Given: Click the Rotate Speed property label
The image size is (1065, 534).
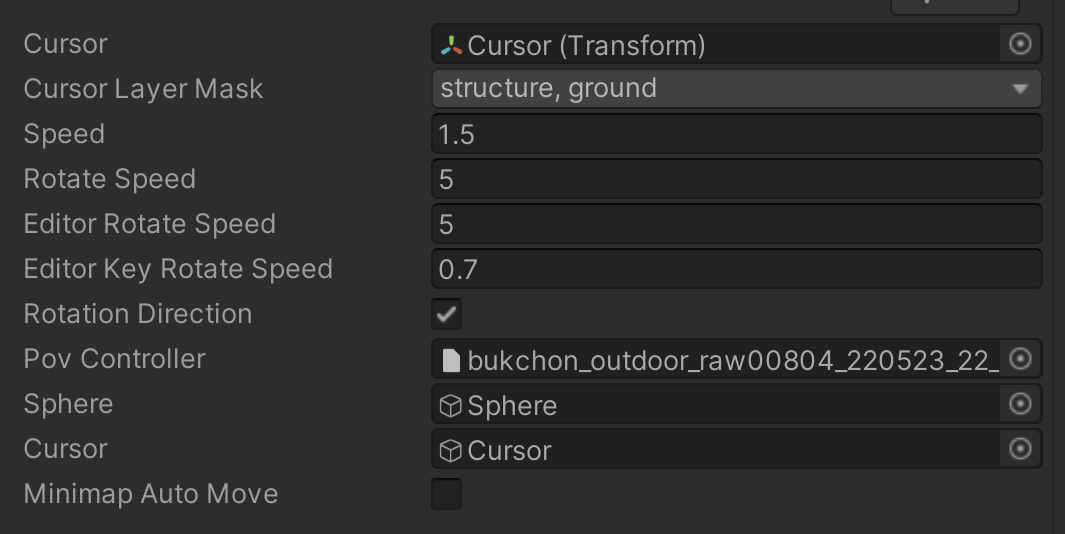Looking at the screenshot, I should 110,179.
